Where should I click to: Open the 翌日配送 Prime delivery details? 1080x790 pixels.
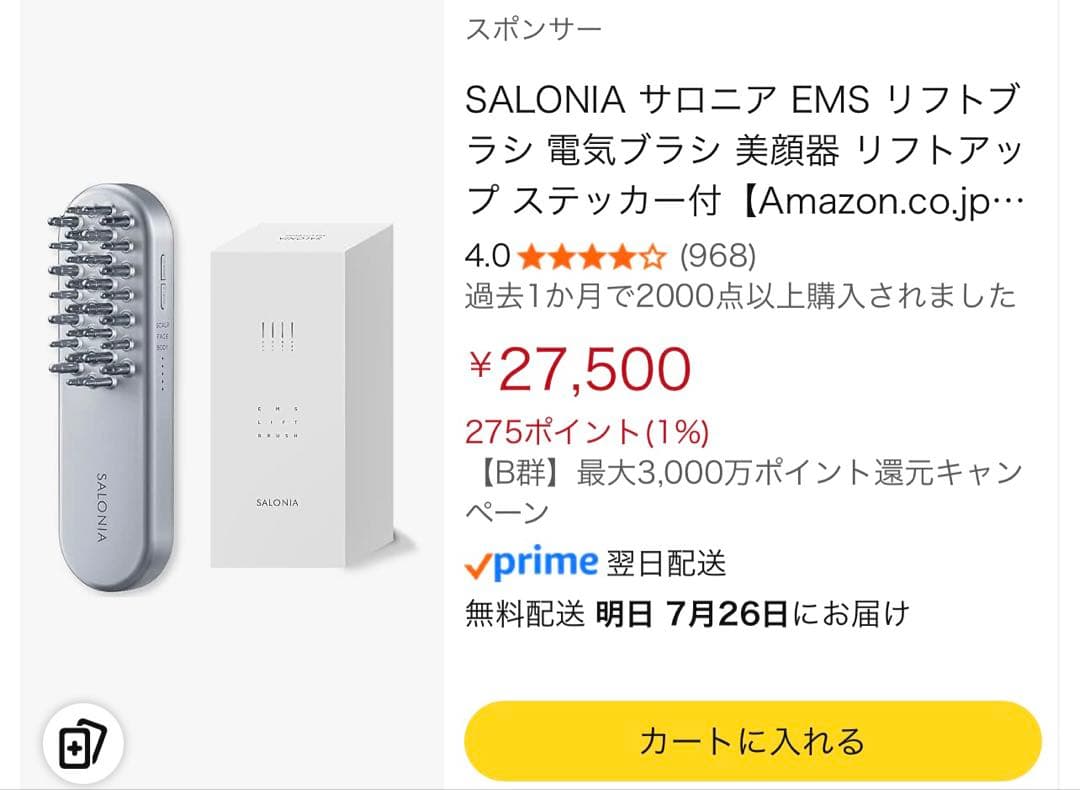click(x=667, y=562)
